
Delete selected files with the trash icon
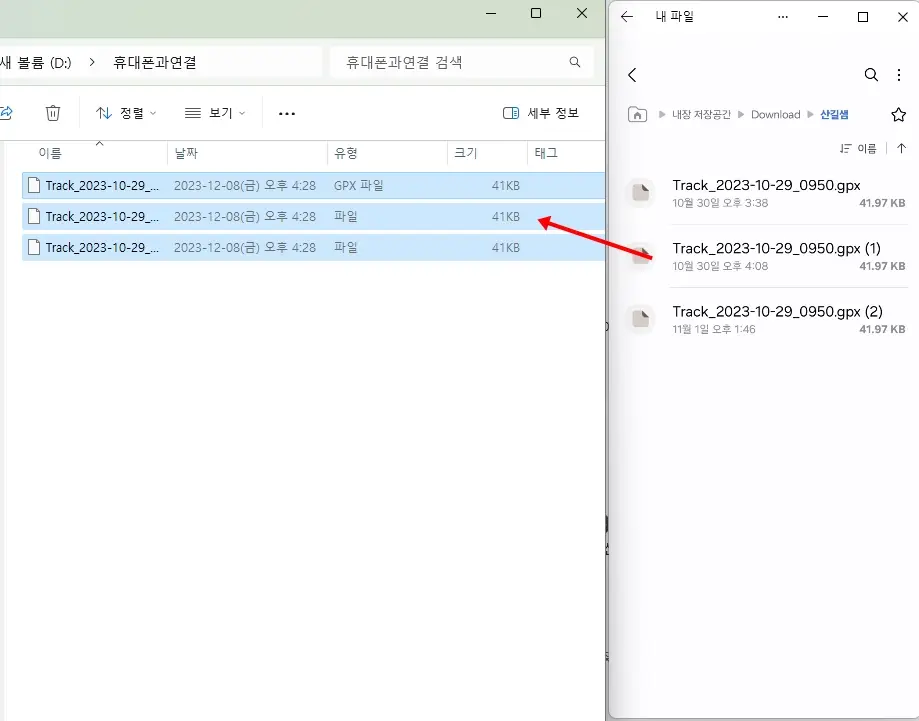point(53,113)
